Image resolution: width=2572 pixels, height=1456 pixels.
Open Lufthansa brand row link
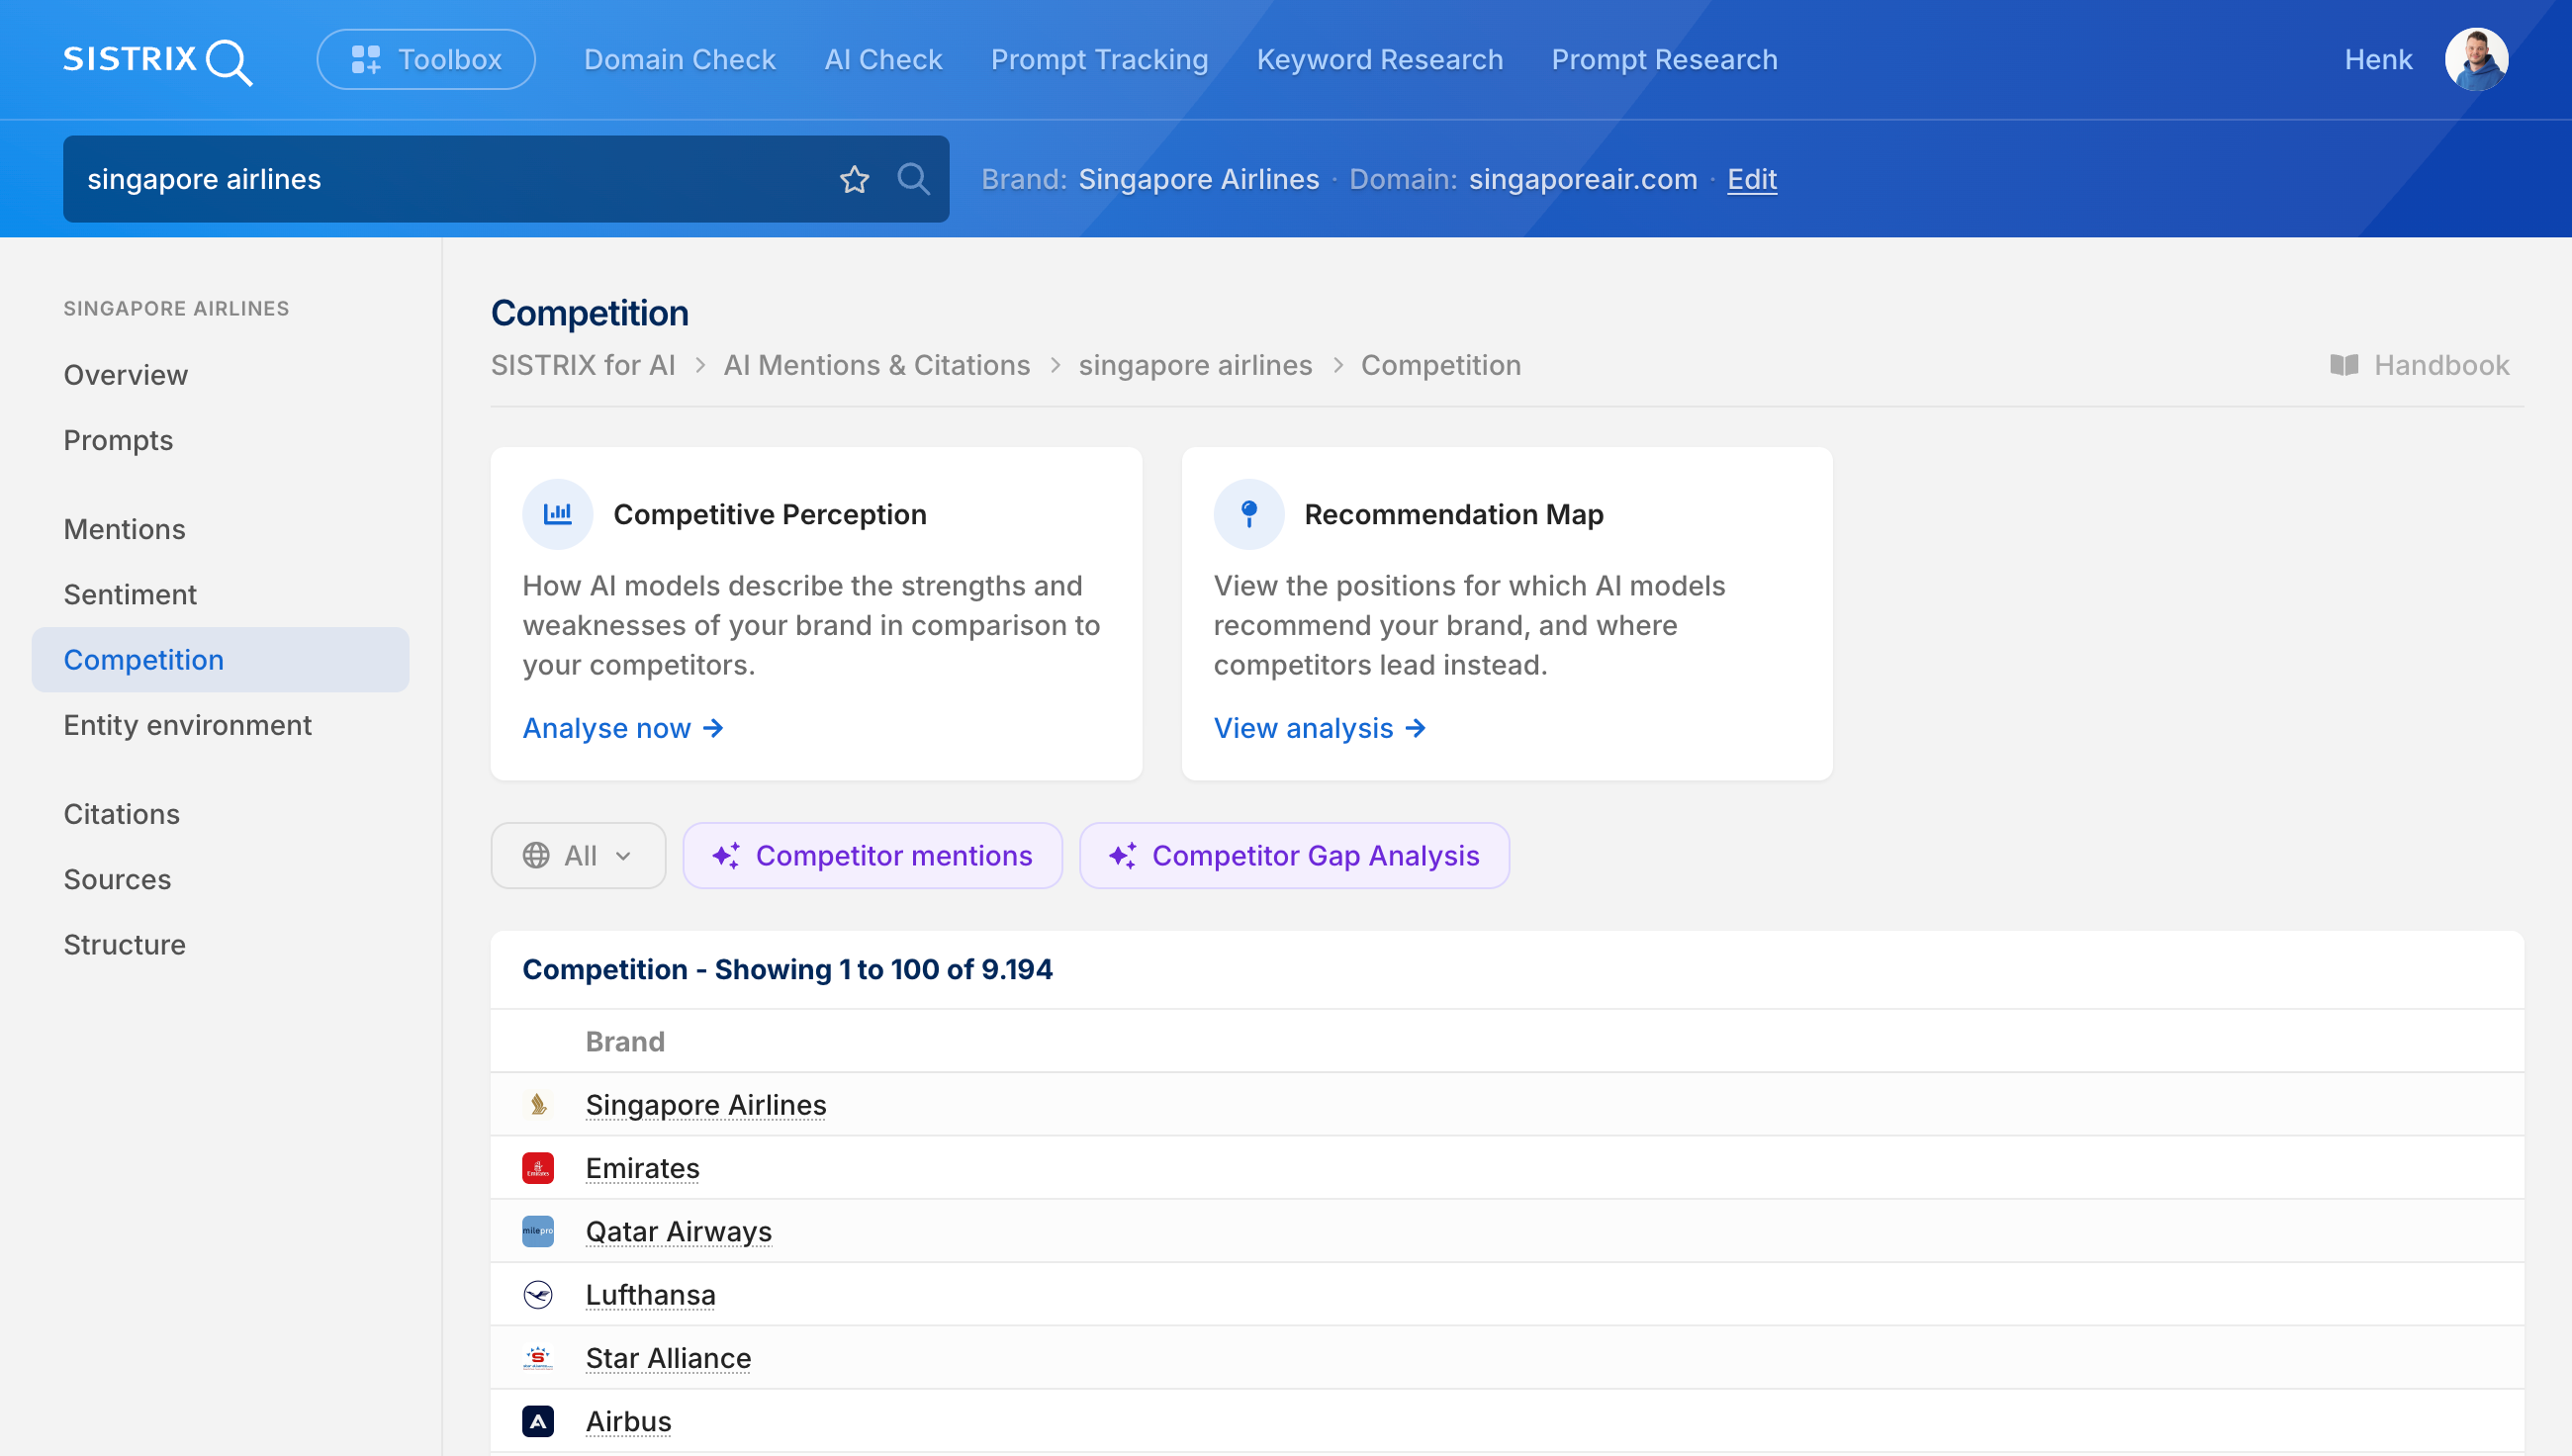tap(651, 1295)
